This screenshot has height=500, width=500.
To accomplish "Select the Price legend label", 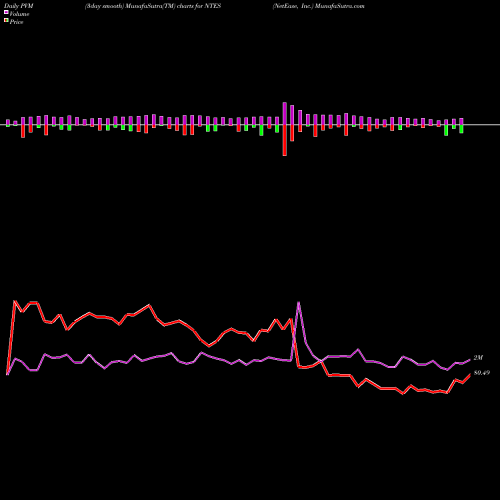I will 16,22.
